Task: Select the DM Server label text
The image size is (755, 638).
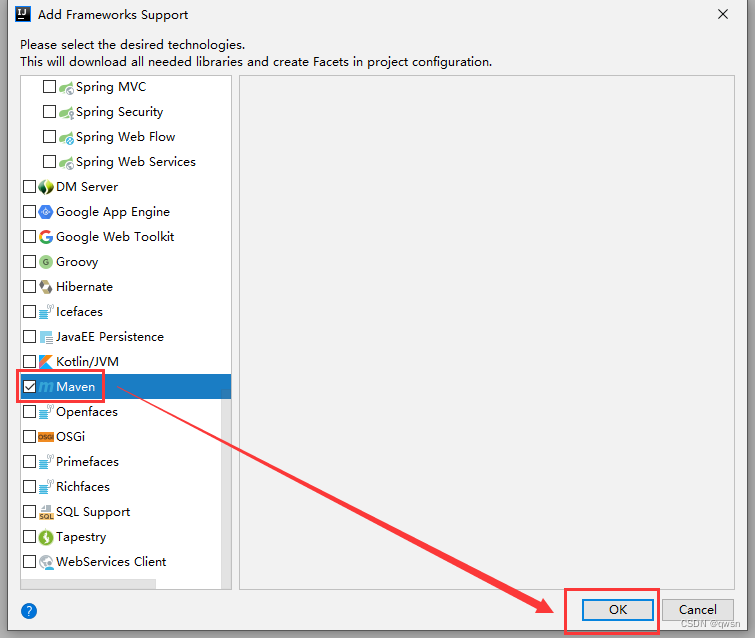Action: click(x=87, y=187)
